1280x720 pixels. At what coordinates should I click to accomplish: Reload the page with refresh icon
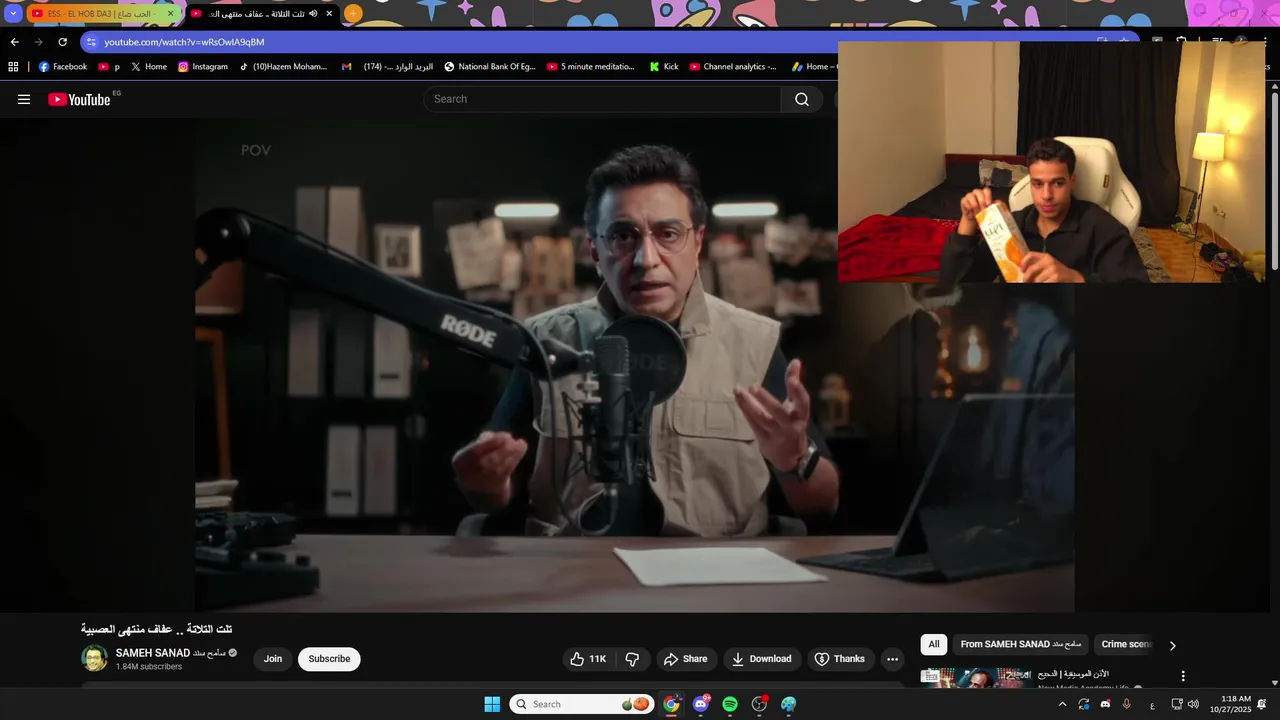point(62,42)
